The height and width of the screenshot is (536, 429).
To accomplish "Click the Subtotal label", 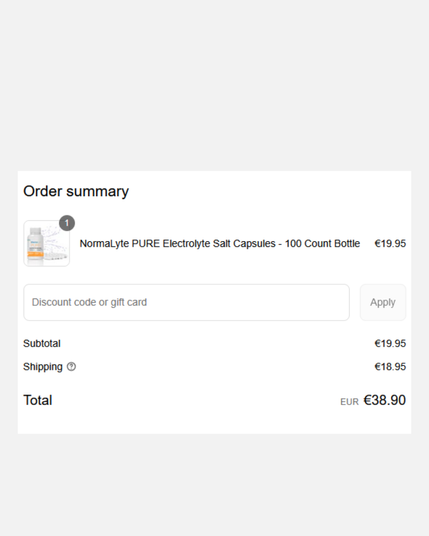I will (42, 343).
